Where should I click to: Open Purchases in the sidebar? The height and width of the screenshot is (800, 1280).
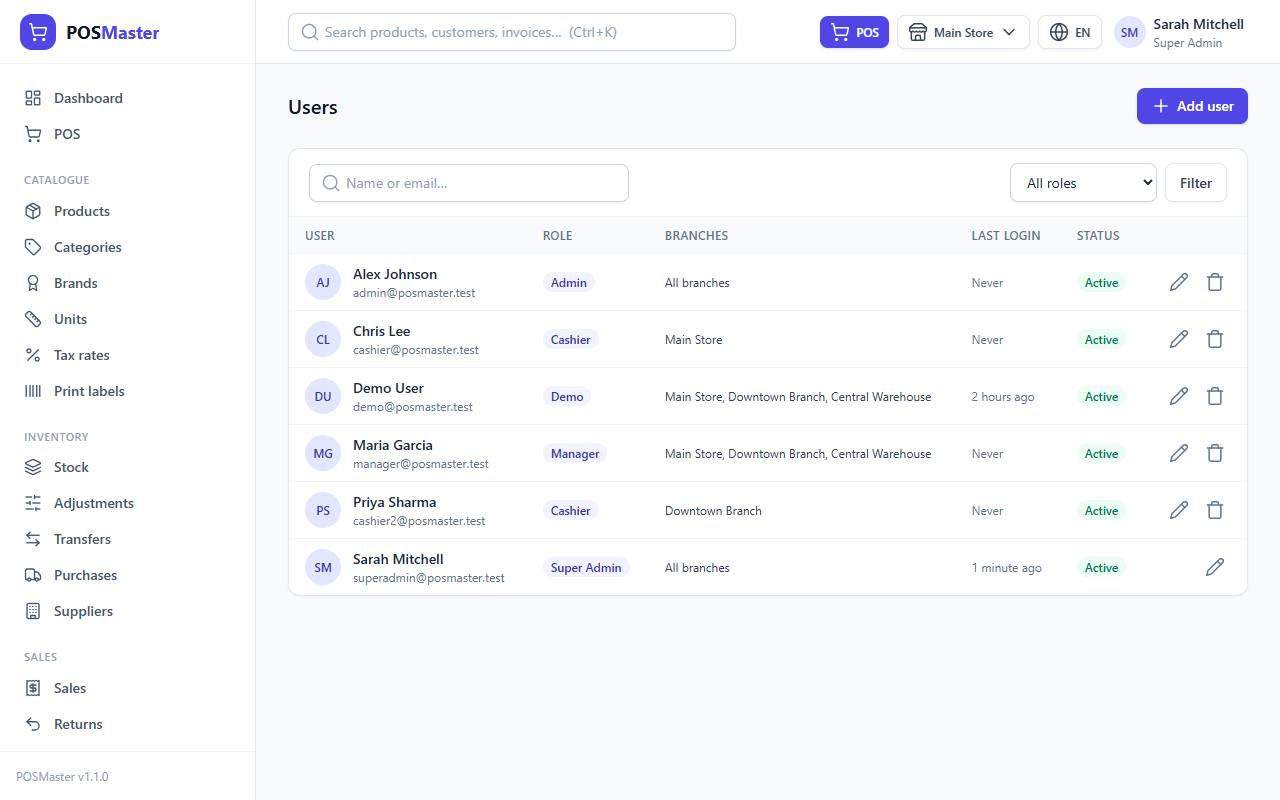[127, 575]
